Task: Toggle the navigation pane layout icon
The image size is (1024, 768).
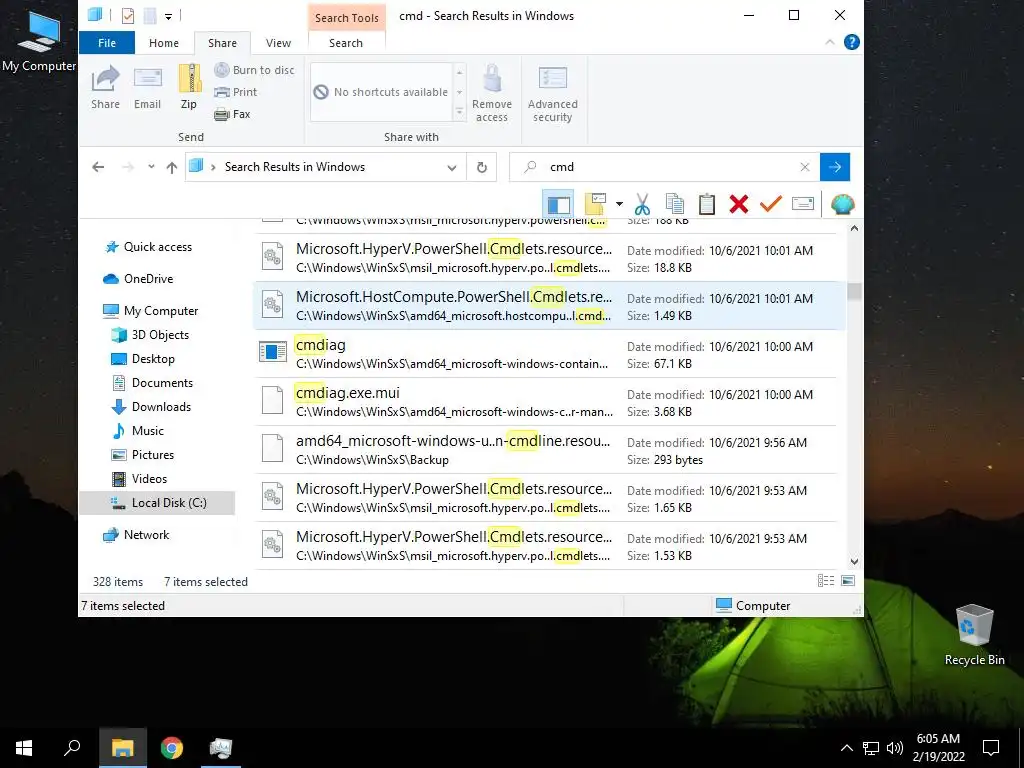Action: point(558,204)
